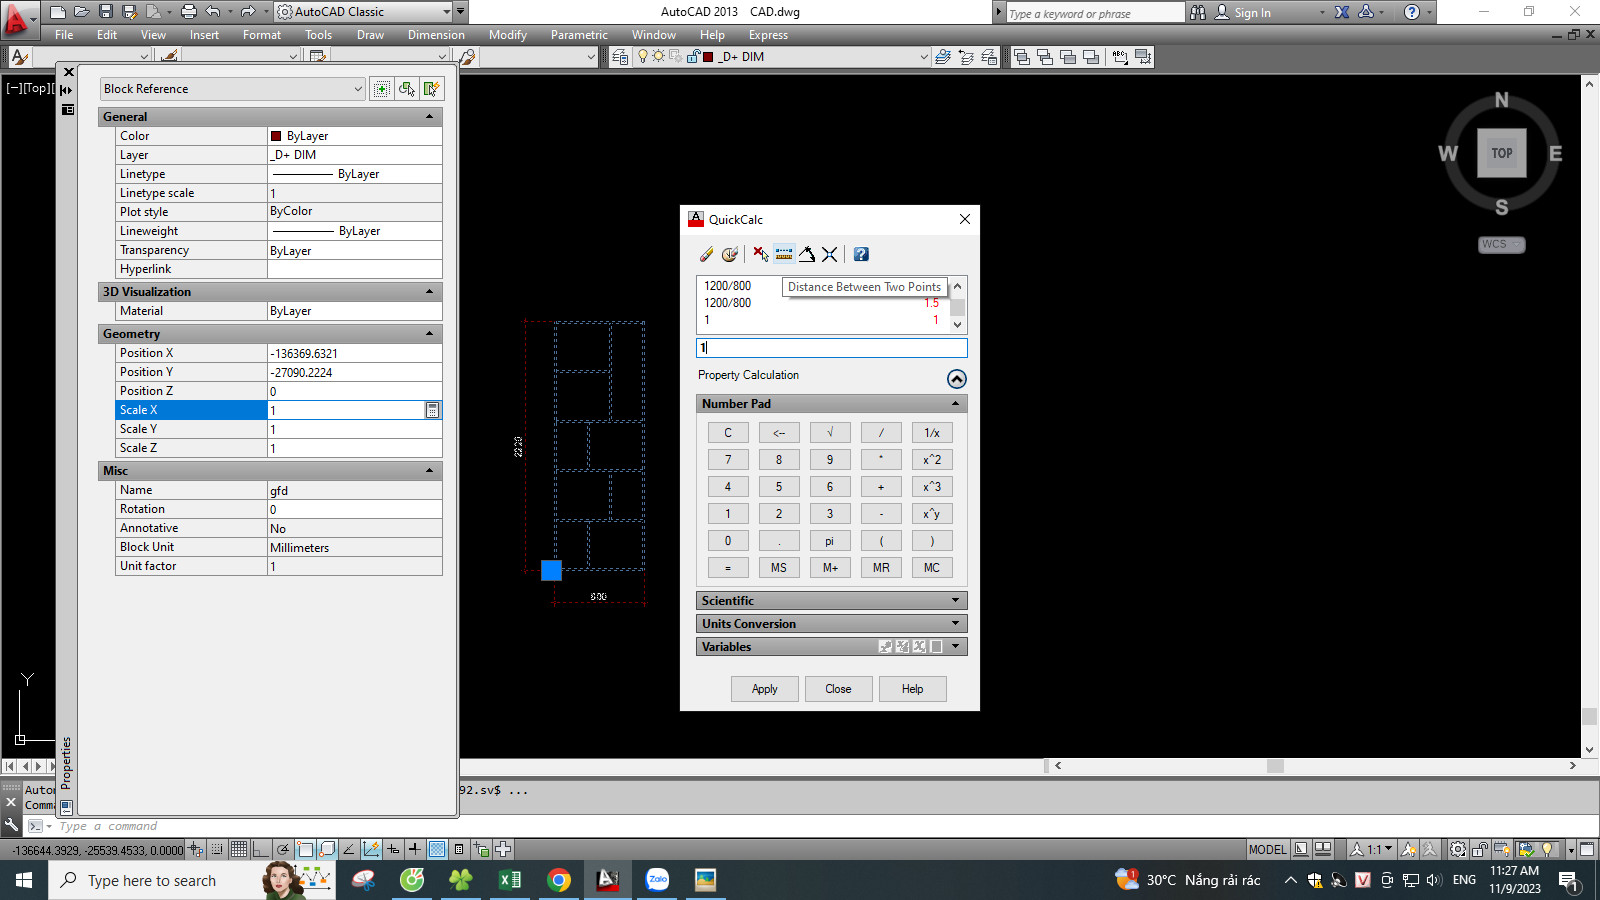1600x900 pixels.
Task: Click the Open file icon
Action: point(82,12)
